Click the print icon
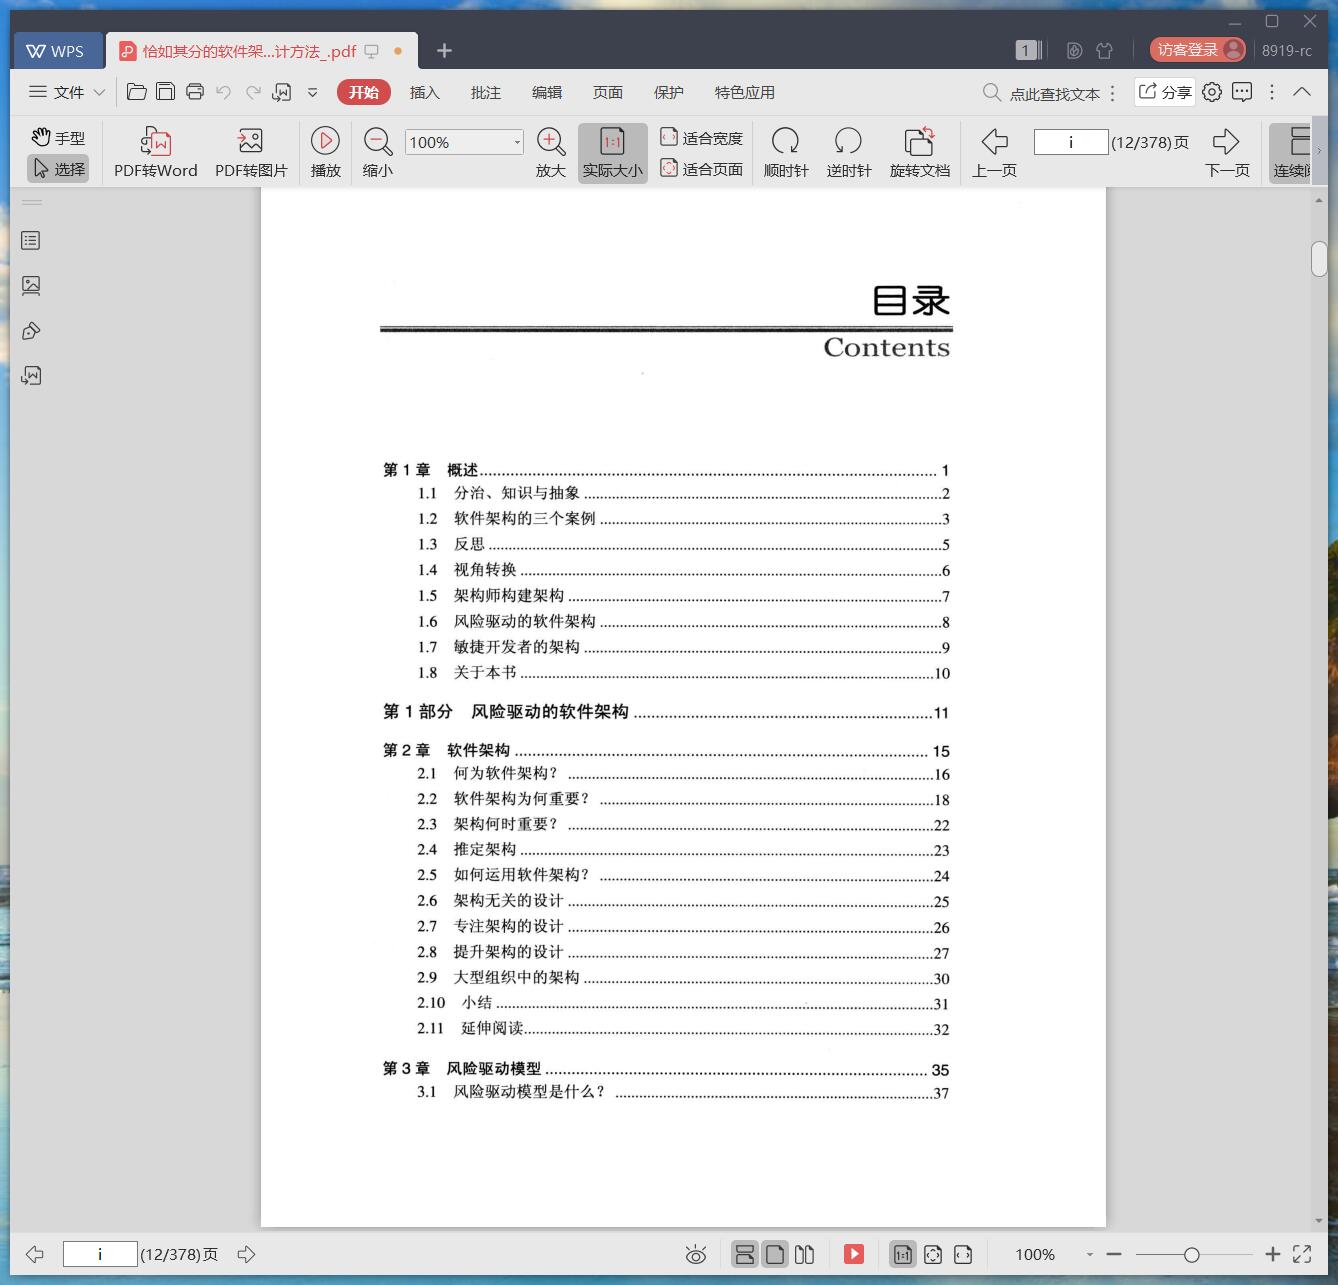This screenshot has height=1285, width=1338. click(x=195, y=92)
